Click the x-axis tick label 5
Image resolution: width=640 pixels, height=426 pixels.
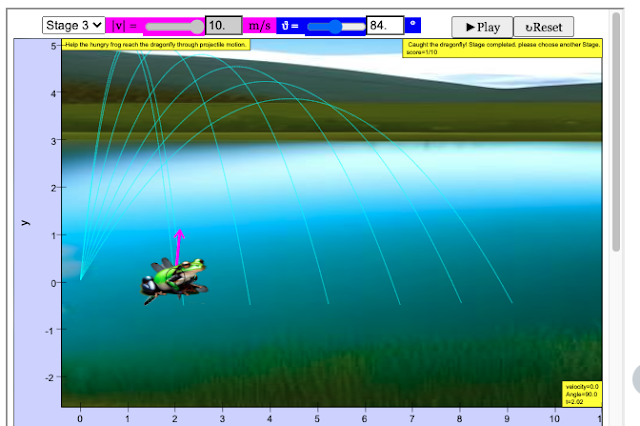click(x=317, y=419)
